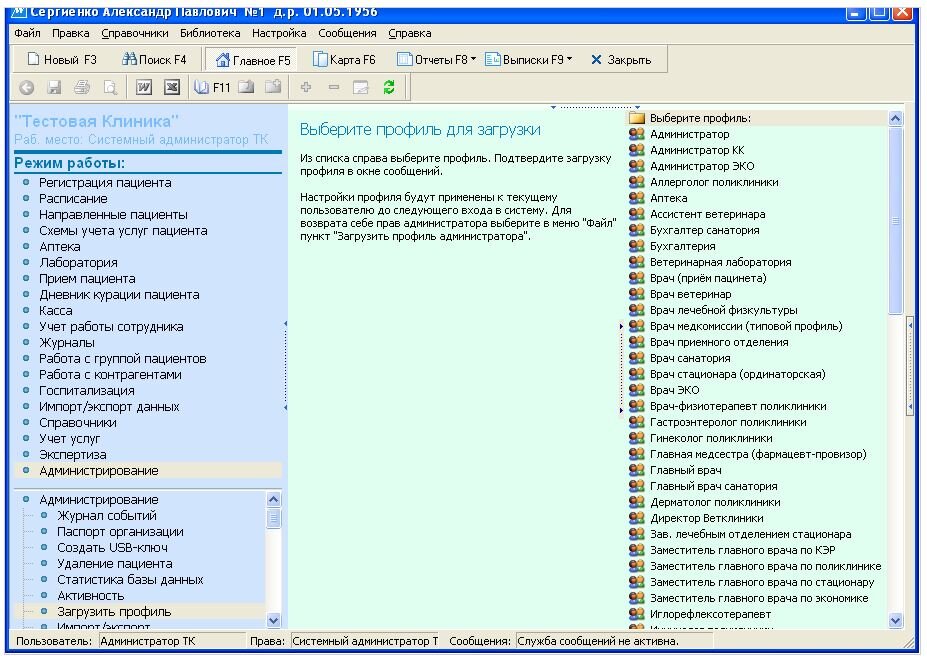This screenshot has width=927, height=662.
Task: Select Экспертиза mode
Action: [73, 455]
